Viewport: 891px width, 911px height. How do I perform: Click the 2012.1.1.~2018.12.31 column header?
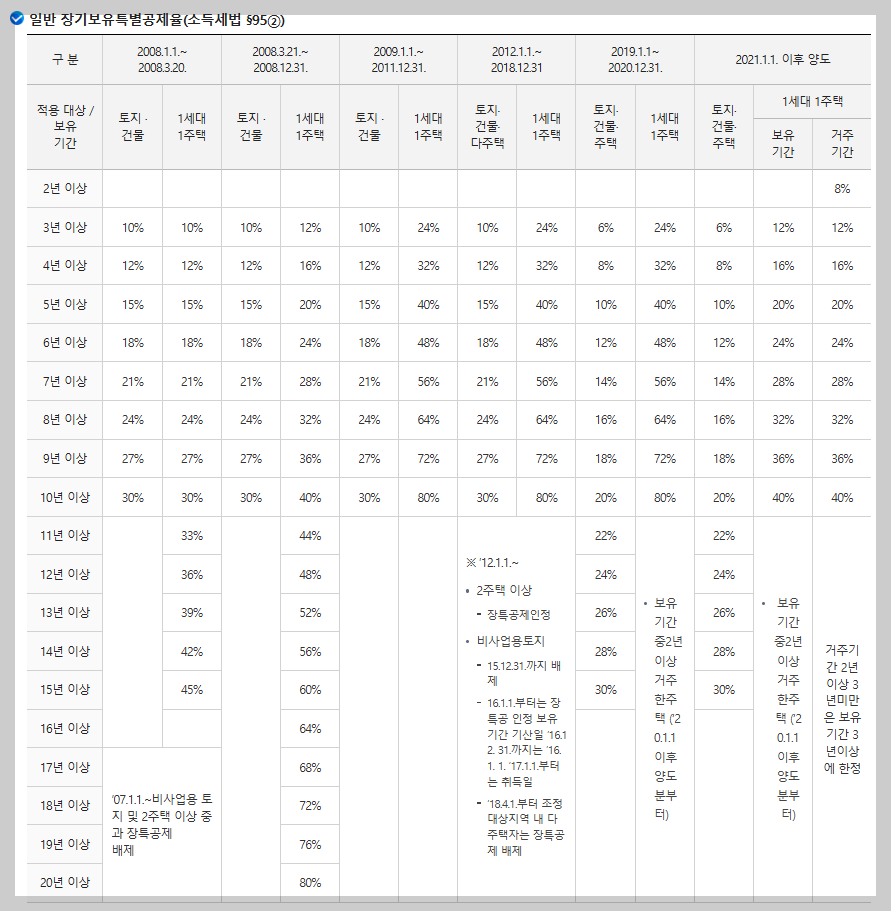coord(516,60)
